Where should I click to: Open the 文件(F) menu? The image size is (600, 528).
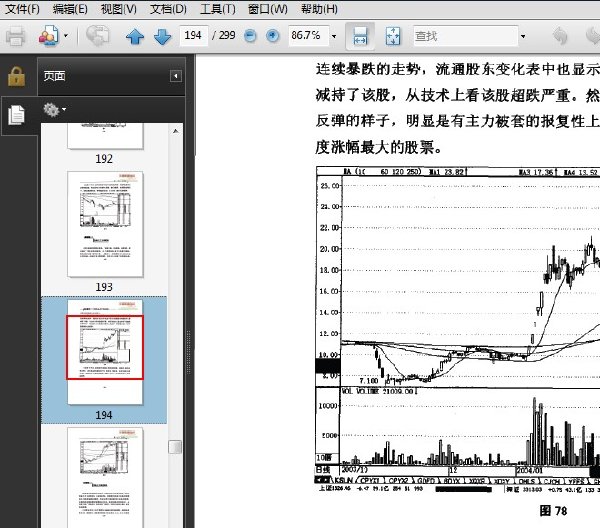point(22,9)
